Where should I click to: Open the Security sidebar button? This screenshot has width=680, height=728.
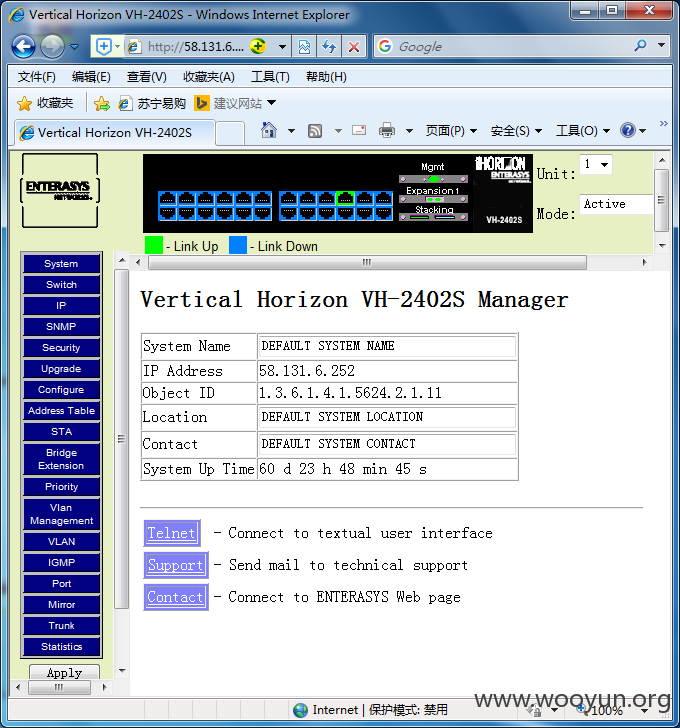click(x=61, y=348)
